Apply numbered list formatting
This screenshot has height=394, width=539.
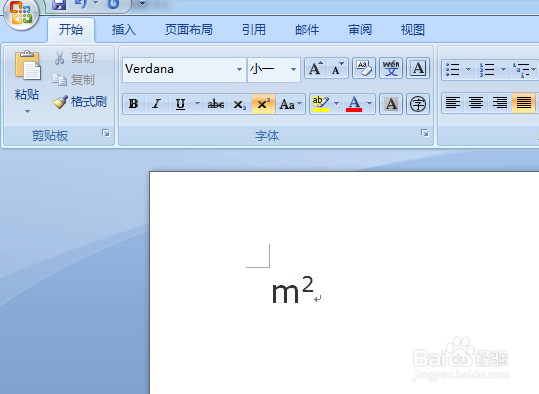tap(487, 69)
